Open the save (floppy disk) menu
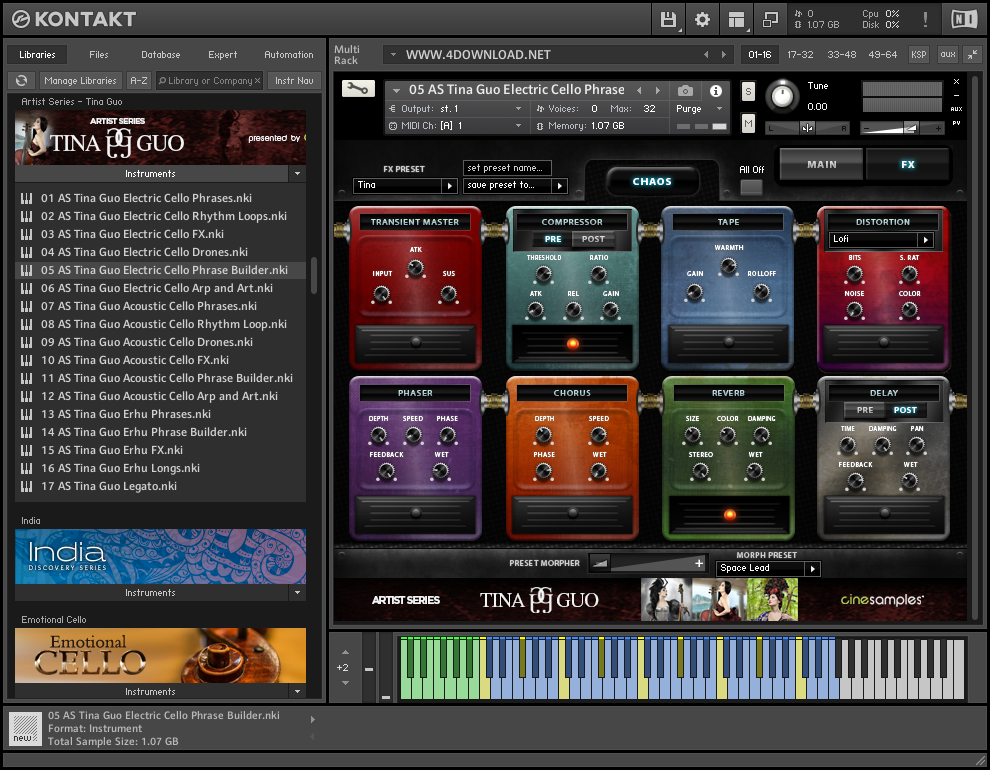Viewport: 990px width, 770px height. pos(669,20)
